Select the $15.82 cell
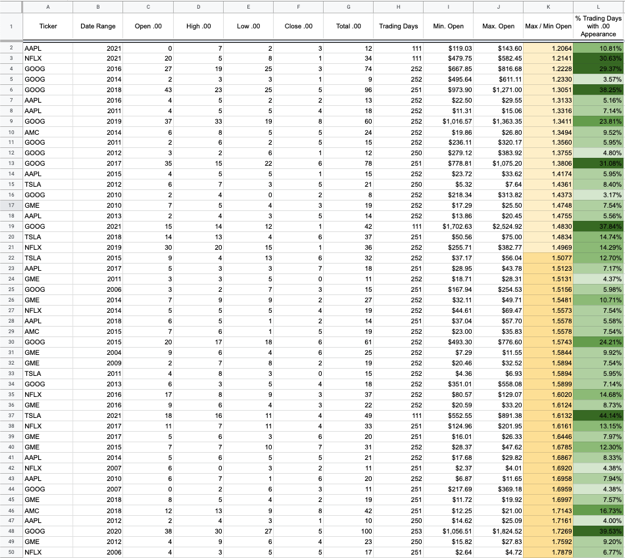 click(x=448, y=542)
